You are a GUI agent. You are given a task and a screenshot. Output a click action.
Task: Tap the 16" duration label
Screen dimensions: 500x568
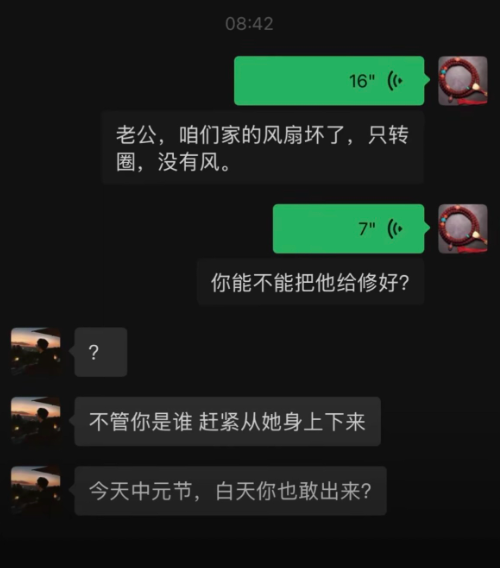(362, 81)
